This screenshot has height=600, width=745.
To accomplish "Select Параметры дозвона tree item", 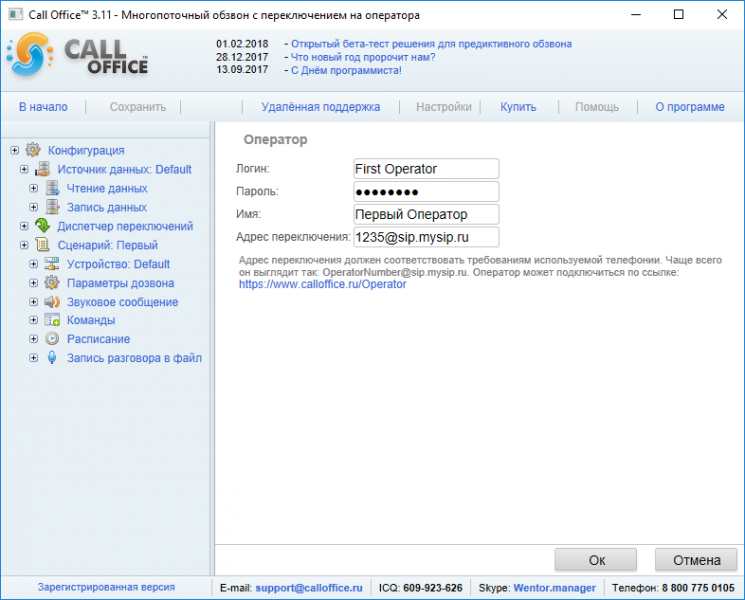I will tap(120, 283).
